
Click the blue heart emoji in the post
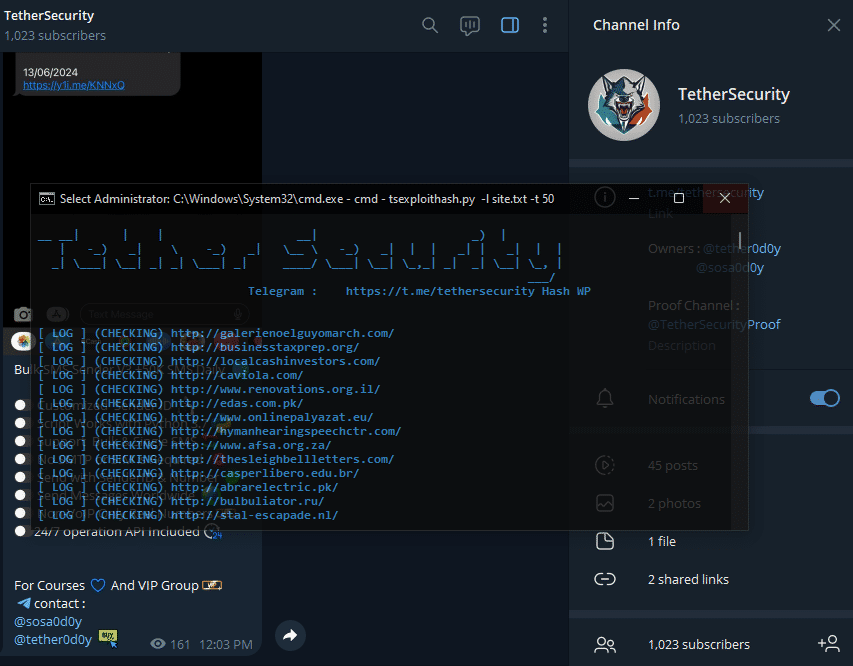(x=98, y=585)
